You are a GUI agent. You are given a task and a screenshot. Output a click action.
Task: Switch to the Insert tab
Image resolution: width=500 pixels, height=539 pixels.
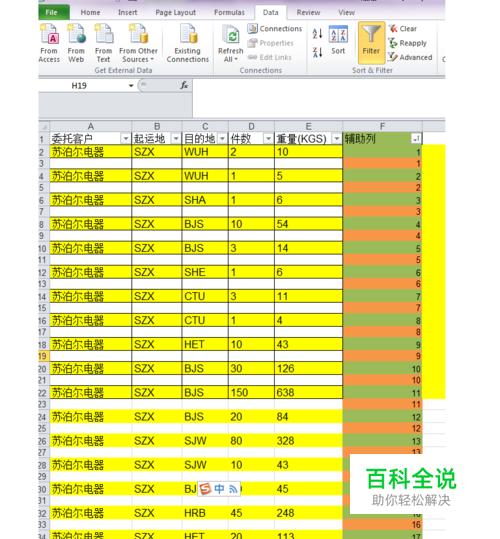[127, 12]
